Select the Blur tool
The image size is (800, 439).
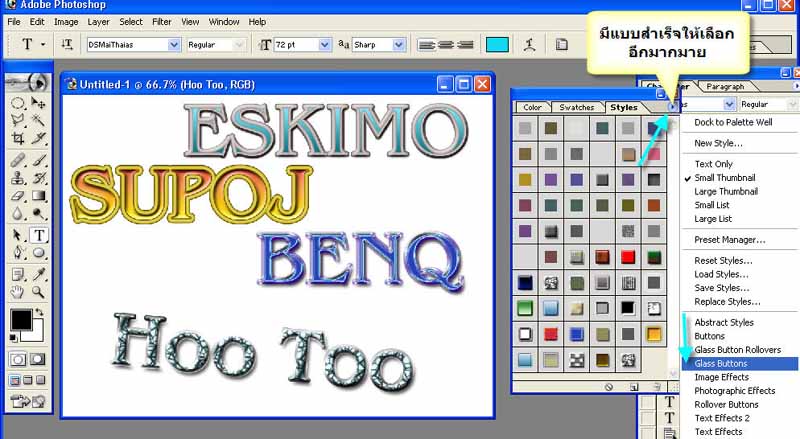pos(18,213)
